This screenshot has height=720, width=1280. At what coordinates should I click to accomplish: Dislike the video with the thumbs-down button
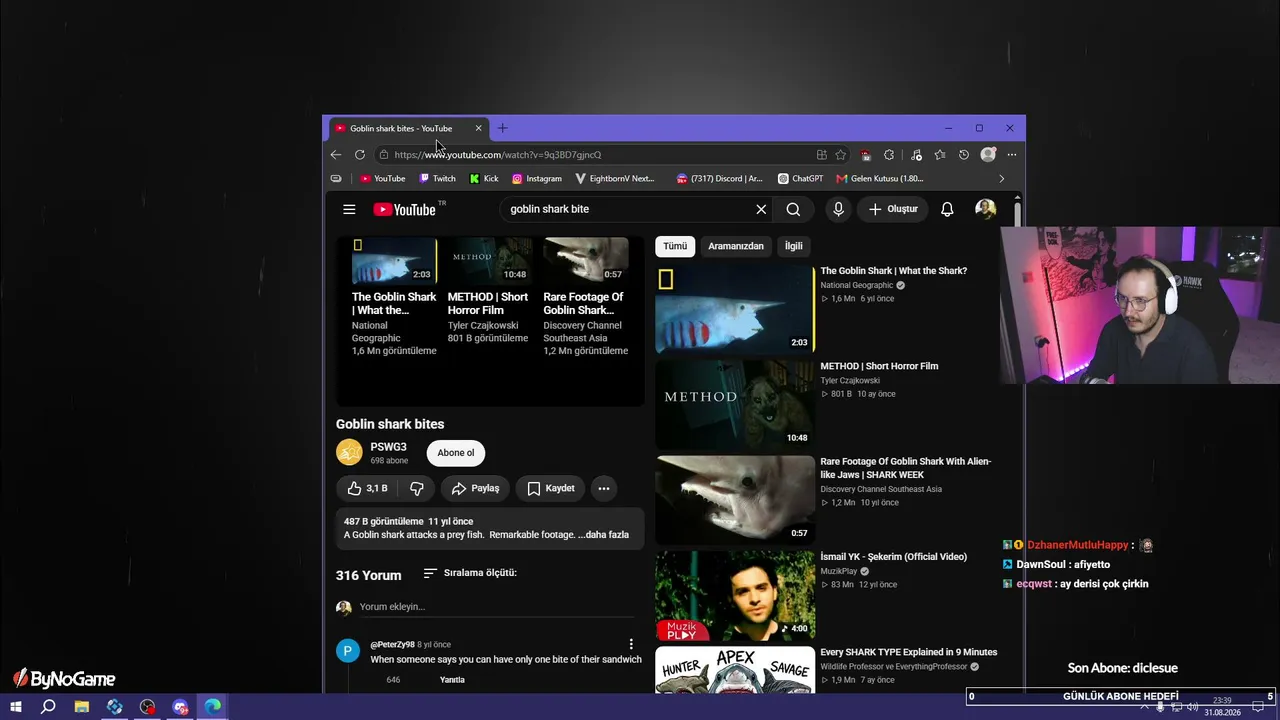(x=417, y=488)
